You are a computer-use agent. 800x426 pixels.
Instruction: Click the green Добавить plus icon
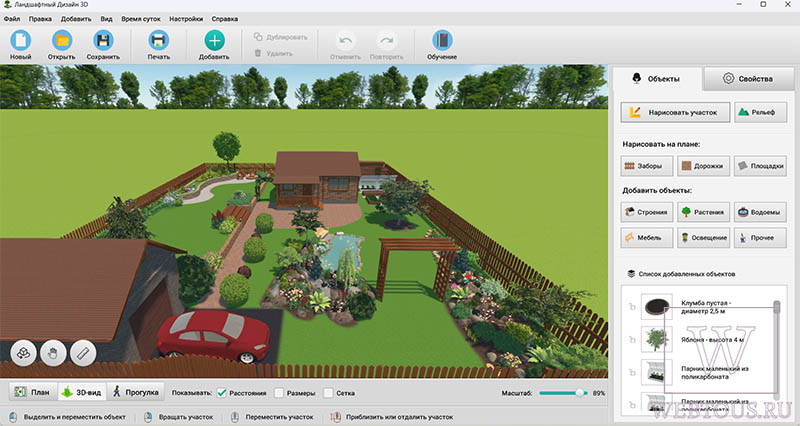(214, 40)
